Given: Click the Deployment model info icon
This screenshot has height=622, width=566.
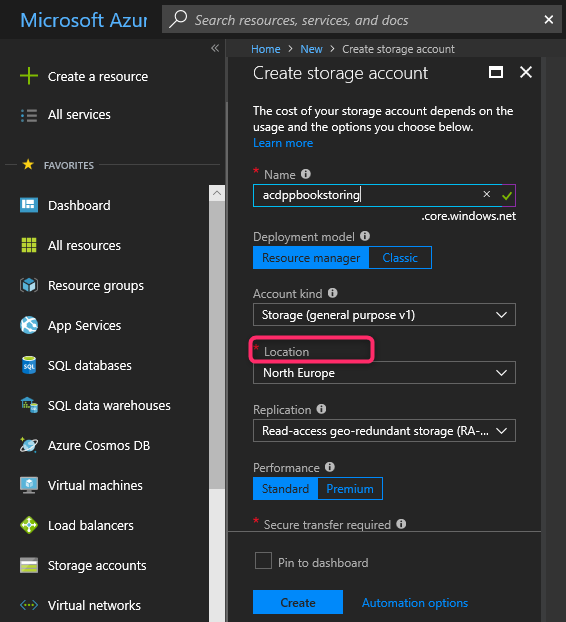Looking at the screenshot, I should click(365, 236).
